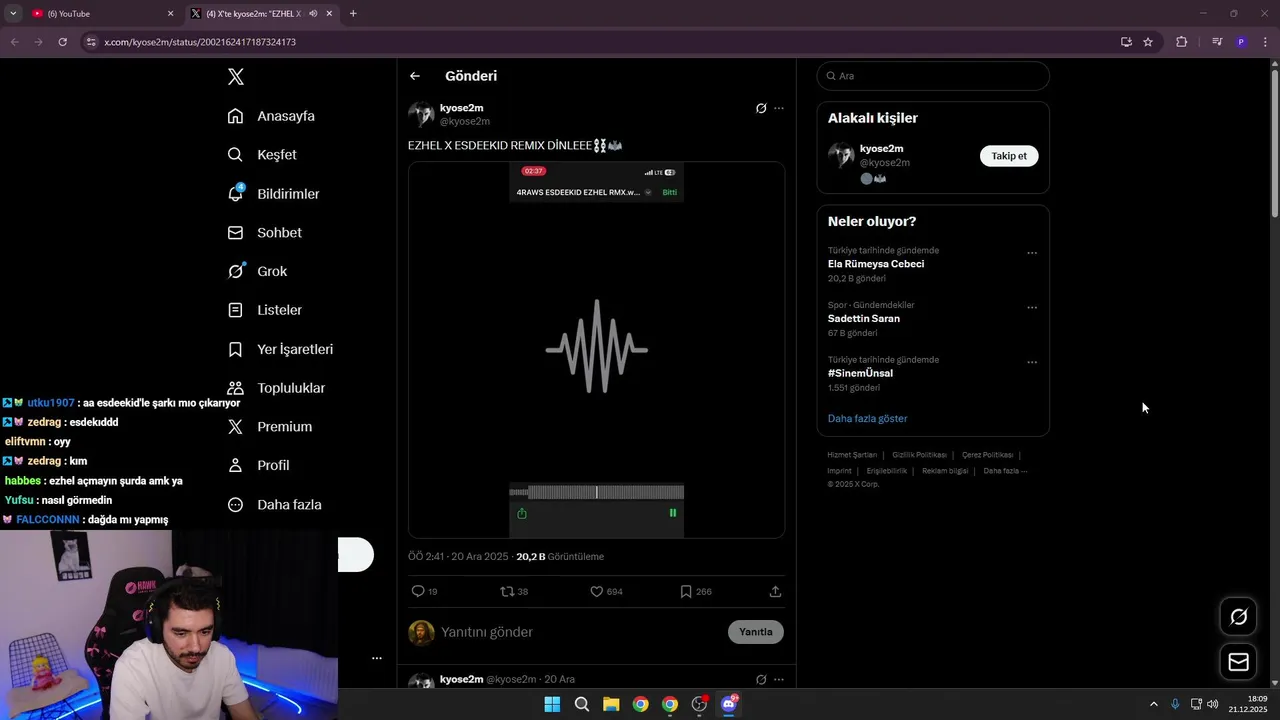Open Sohbet messages
Screen dimensions: 1280x720
click(x=264, y=233)
